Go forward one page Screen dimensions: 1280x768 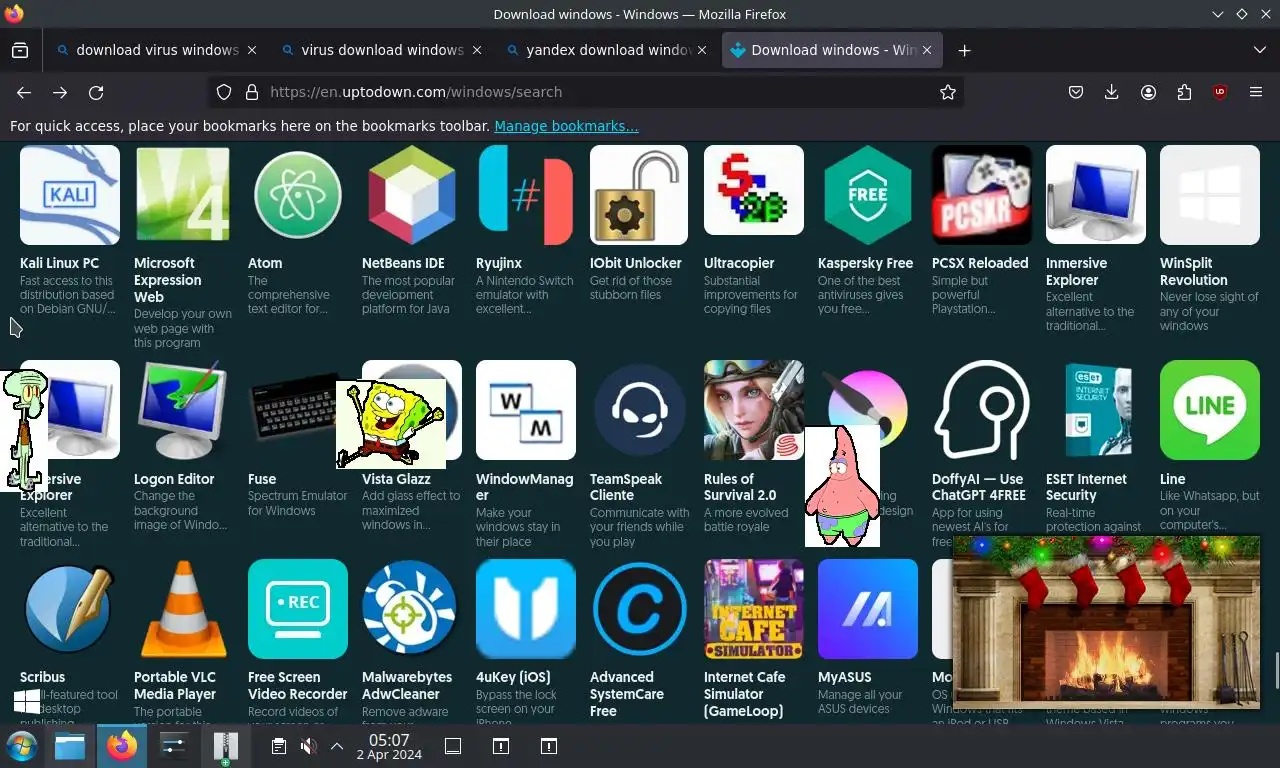(x=60, y=92)
